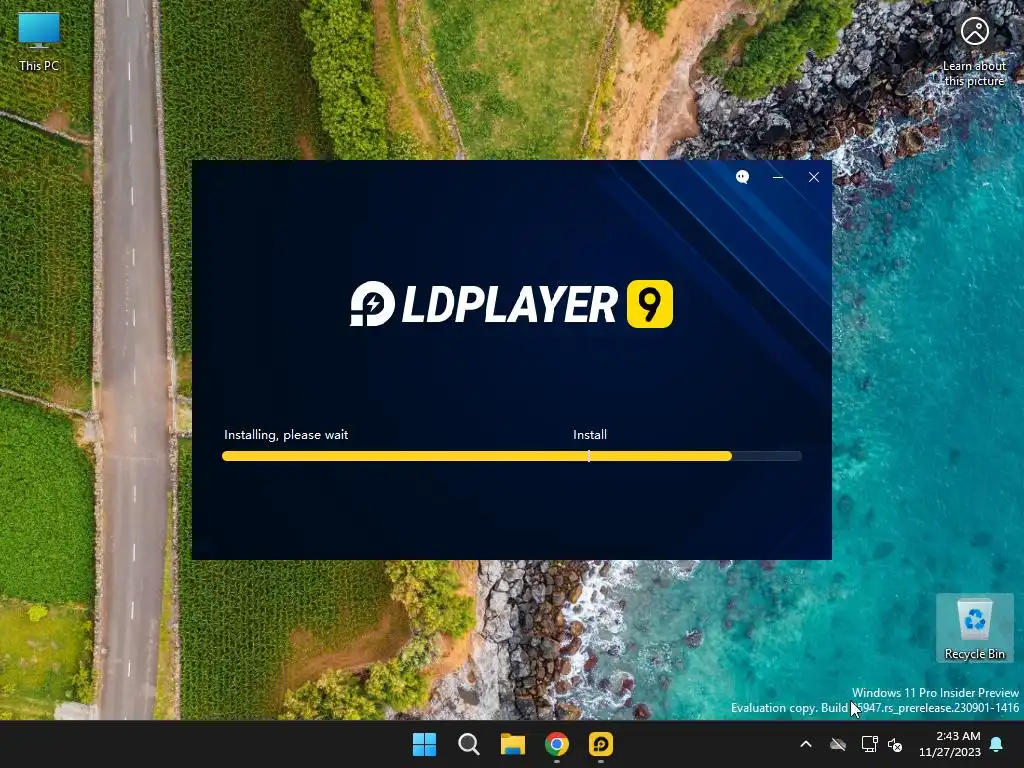Click the LDPlayer 9 logo
The image size is (1024, 768).
coord(511,304)
